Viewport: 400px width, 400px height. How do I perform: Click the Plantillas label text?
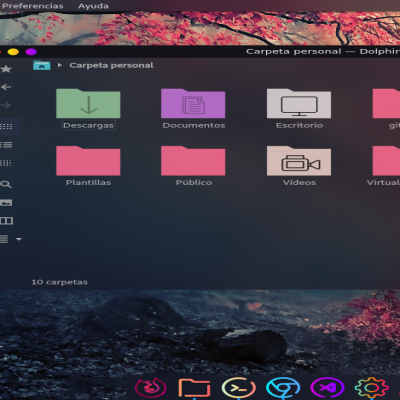pyautogui.click(x=88, y=183)
